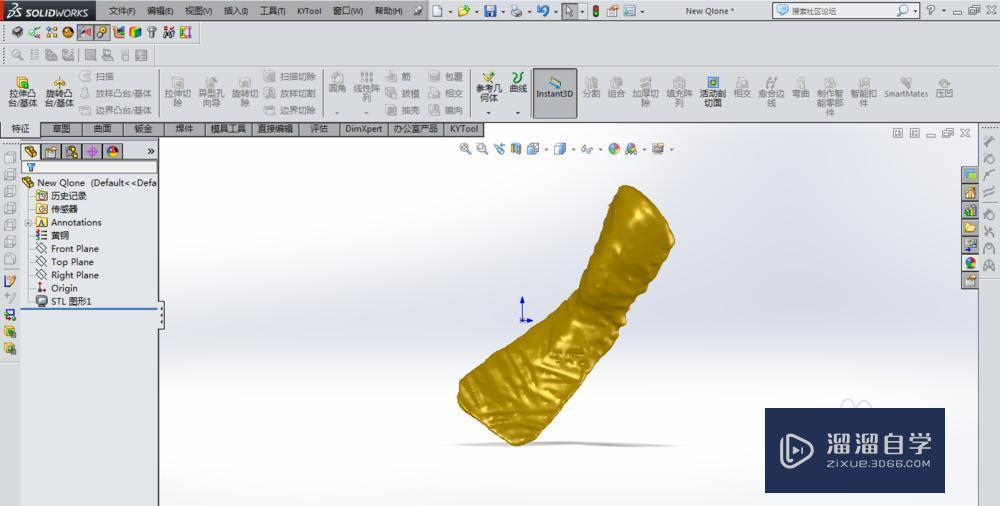Toggle the highlighted red flag icon in top toolbar
This screenshot has height=506, width=1000.
[x=85, y=32]
